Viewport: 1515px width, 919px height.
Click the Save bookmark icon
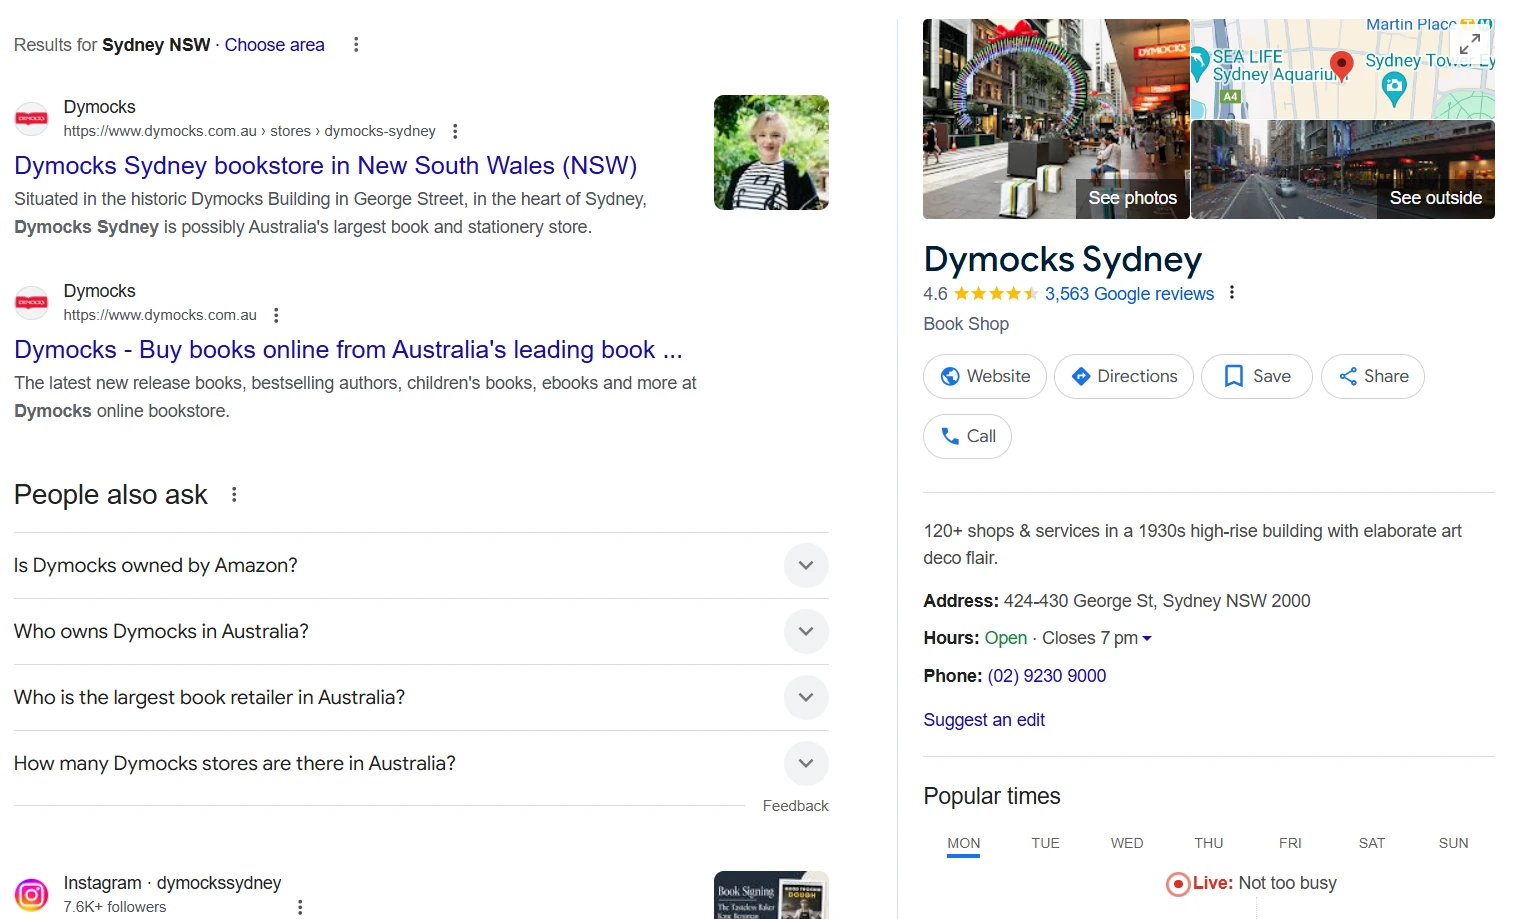click(1233, 376)
